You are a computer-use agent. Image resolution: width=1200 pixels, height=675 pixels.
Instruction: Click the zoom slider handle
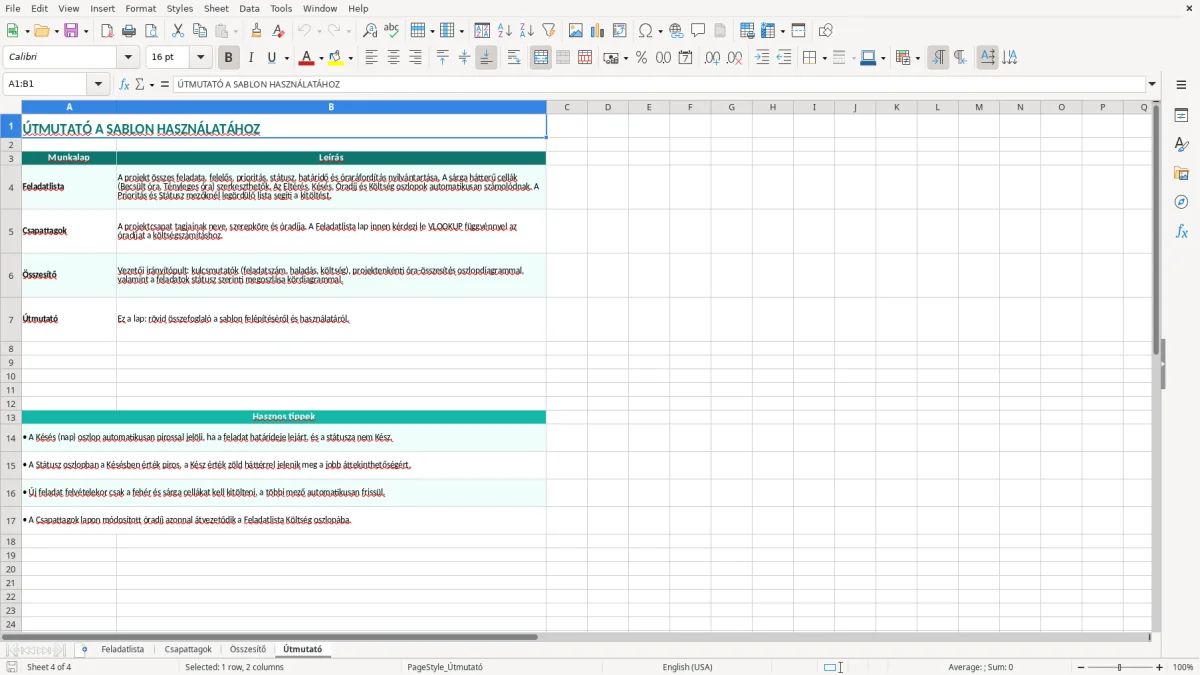tap(1120, 667)
